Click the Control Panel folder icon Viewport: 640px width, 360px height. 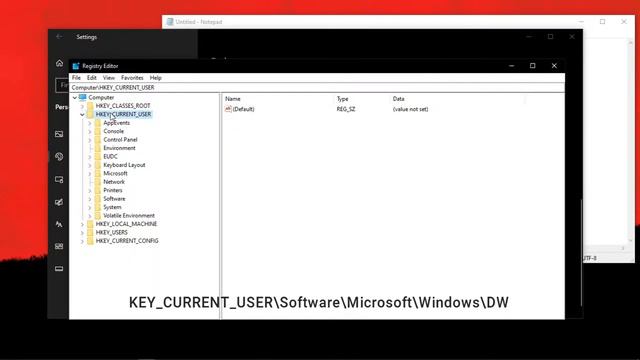point(98,140)
